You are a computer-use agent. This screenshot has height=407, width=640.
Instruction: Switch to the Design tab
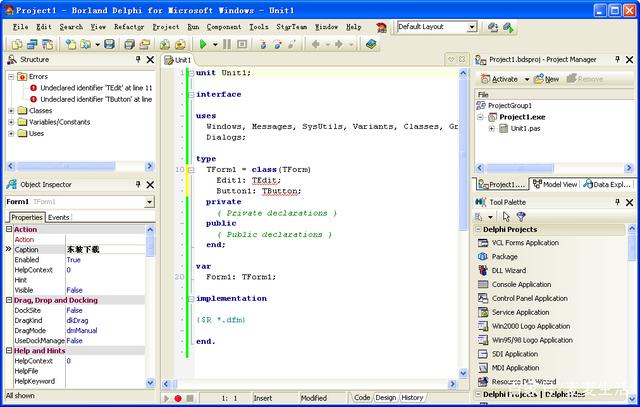pyautogui.click(x=386, y=398)
